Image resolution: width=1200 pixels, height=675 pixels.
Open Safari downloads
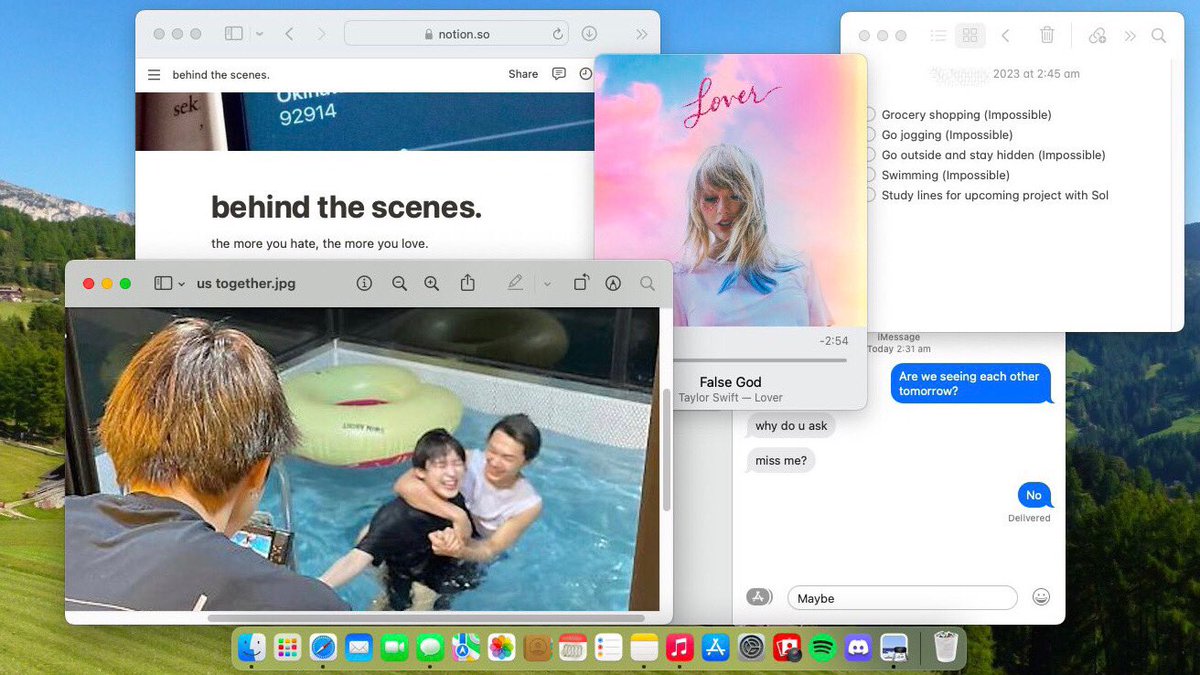point(589,33)
